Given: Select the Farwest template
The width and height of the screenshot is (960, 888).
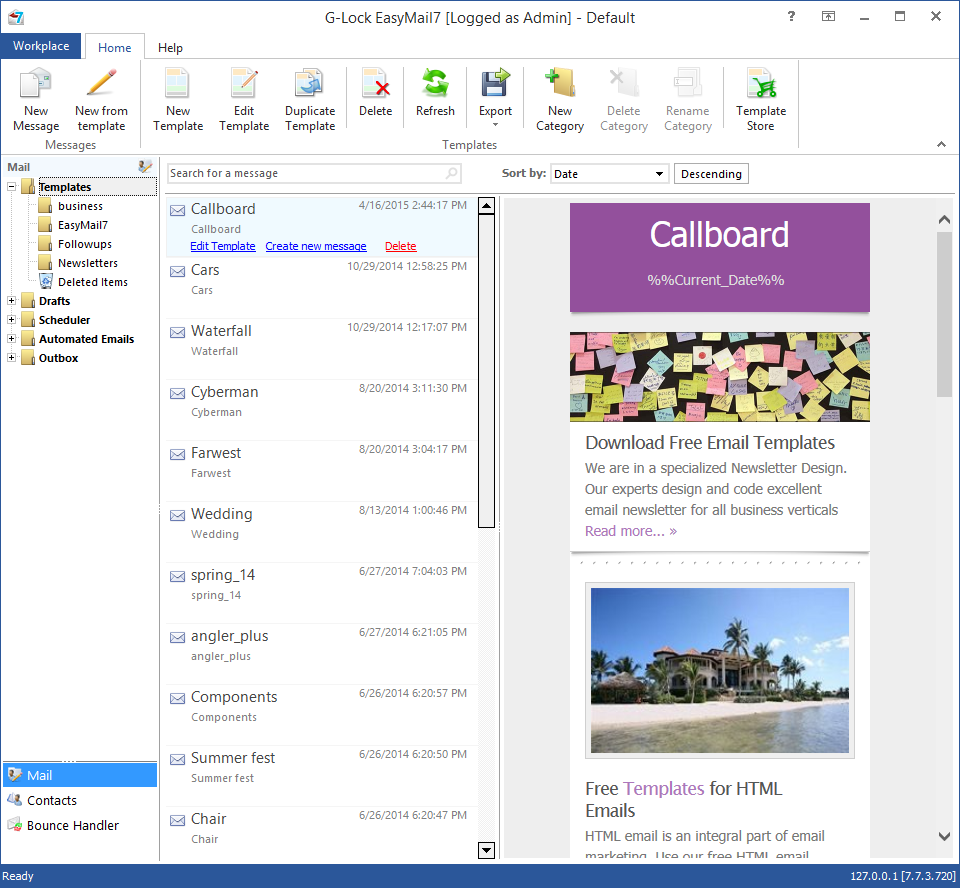Looking at the screenshot, I should (x=321, y=471).
